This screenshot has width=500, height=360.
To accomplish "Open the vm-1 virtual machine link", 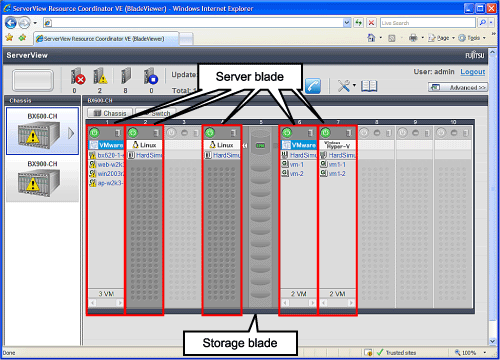I will 297,165.
